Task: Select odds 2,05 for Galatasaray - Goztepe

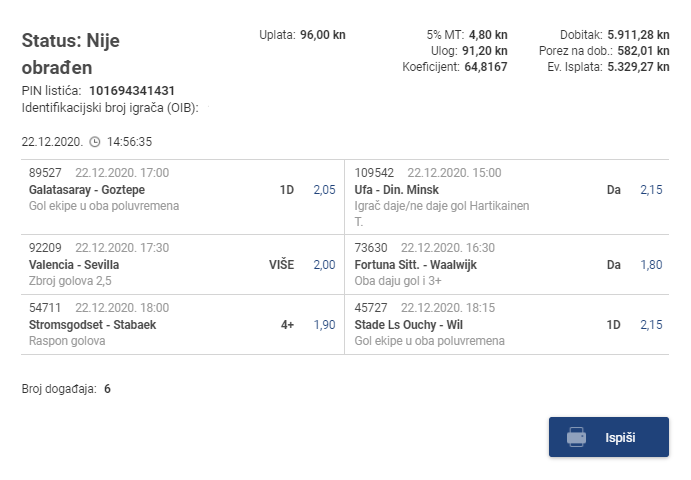Action: pos(324,189)
